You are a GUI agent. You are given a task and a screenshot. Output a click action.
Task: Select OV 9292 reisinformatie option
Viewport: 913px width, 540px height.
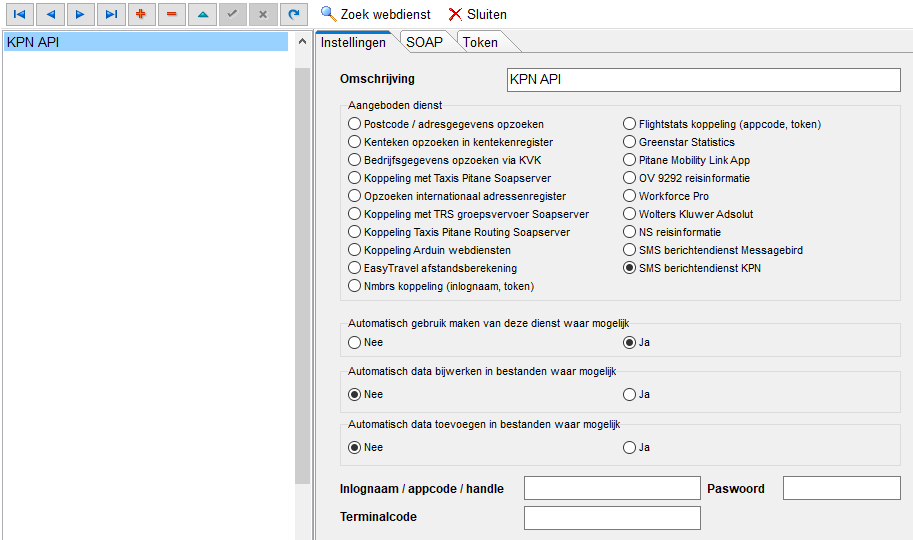coord(686,178)
